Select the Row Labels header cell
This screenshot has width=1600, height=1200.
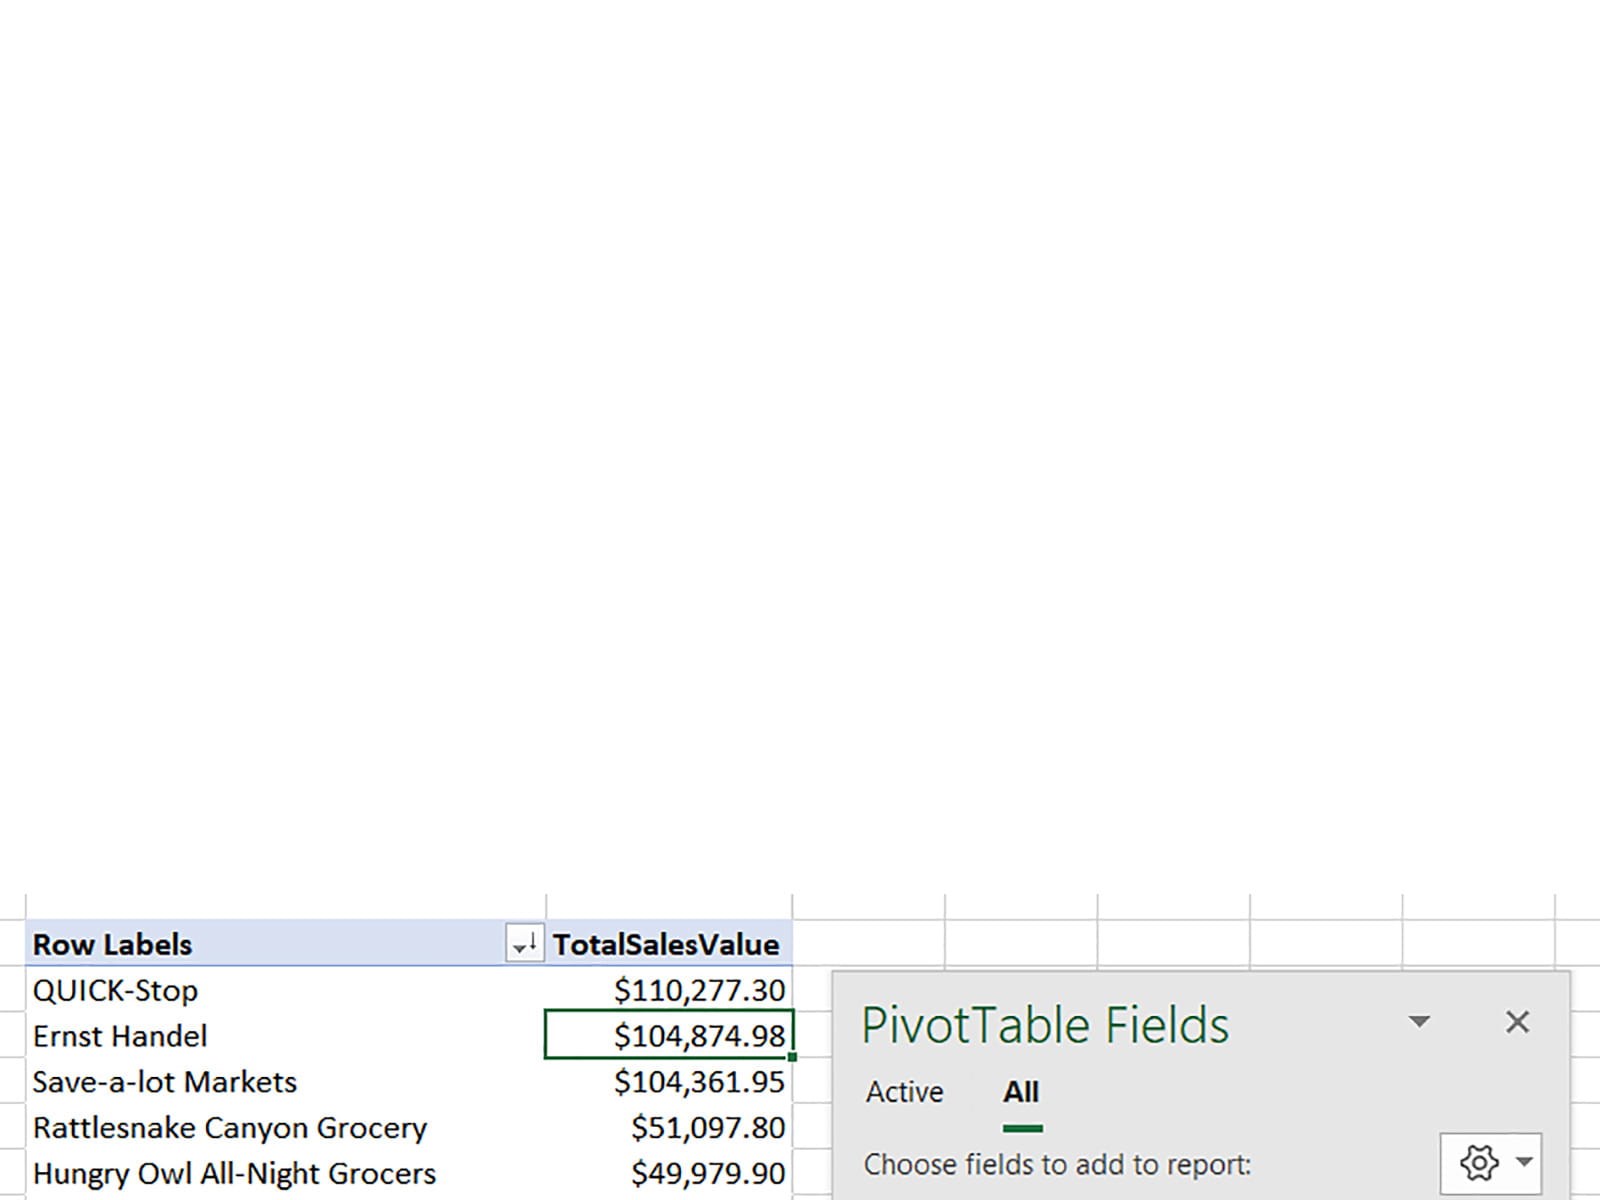112,944
